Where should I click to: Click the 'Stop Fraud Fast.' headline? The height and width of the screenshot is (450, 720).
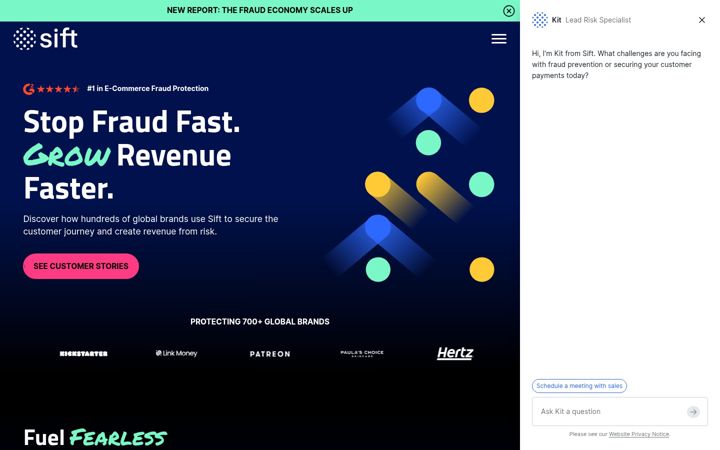click(x=131, y=123)
